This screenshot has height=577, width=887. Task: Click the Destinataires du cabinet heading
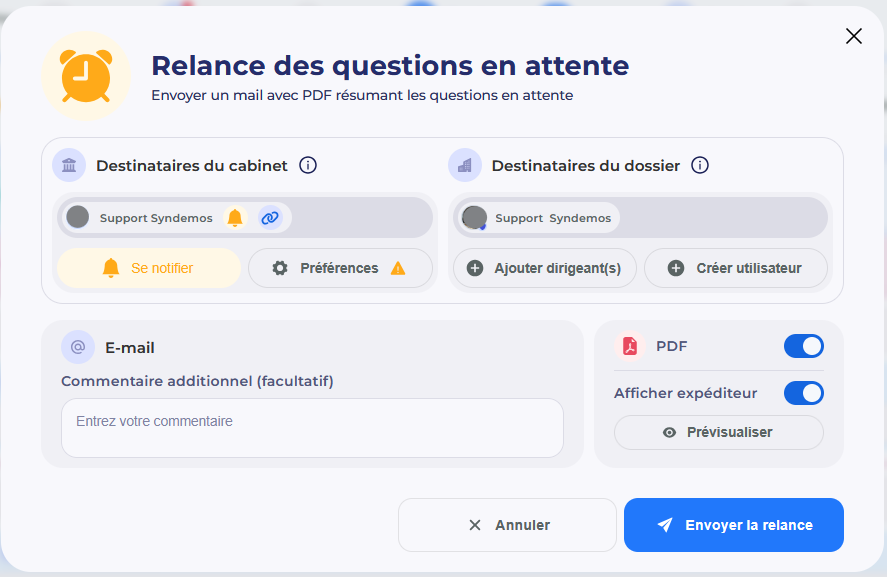click(192, 166)
